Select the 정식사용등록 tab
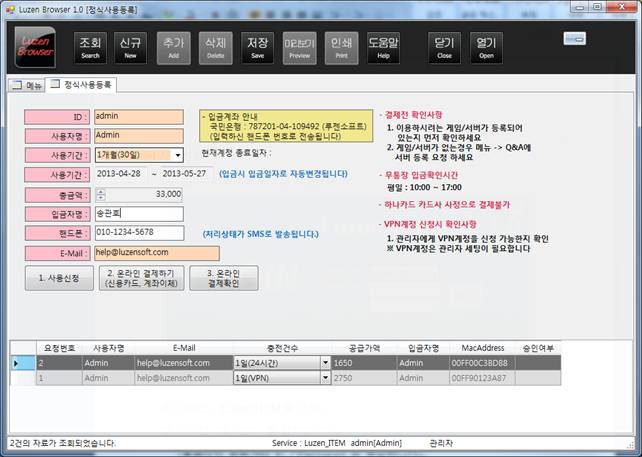 point(84,86)
